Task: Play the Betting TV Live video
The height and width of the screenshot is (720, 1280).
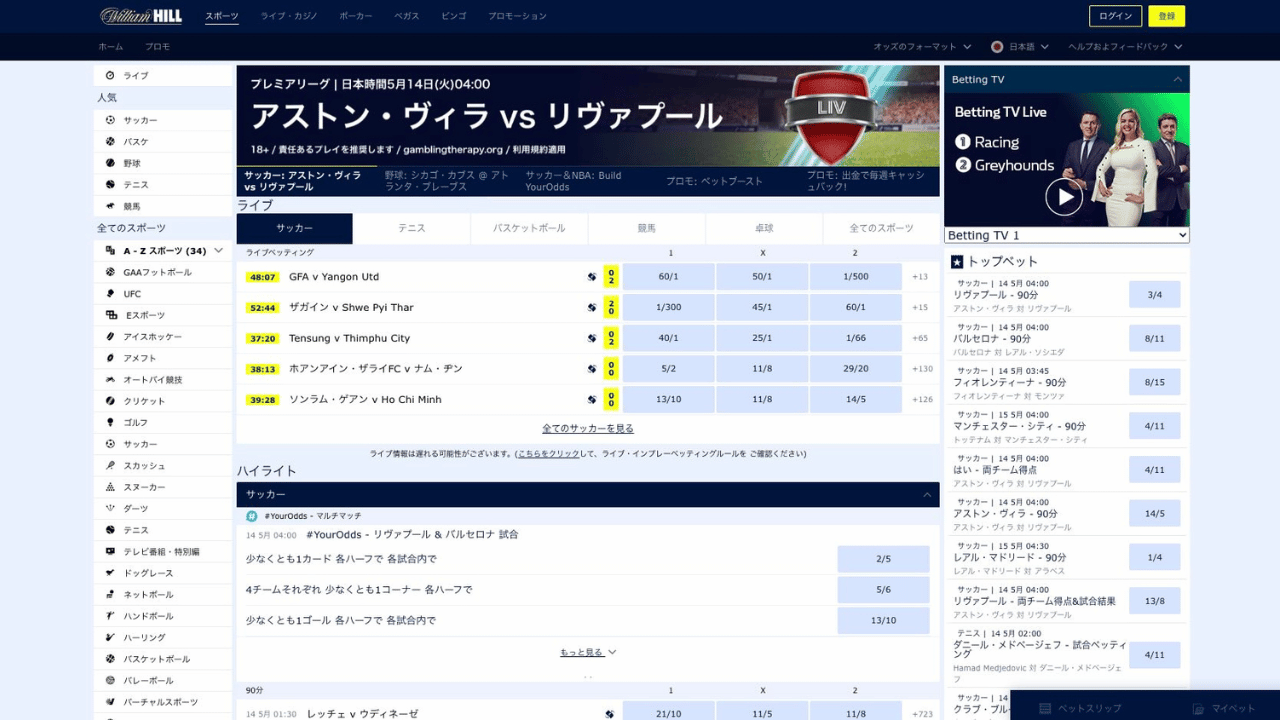Action: pos(1064,197)
